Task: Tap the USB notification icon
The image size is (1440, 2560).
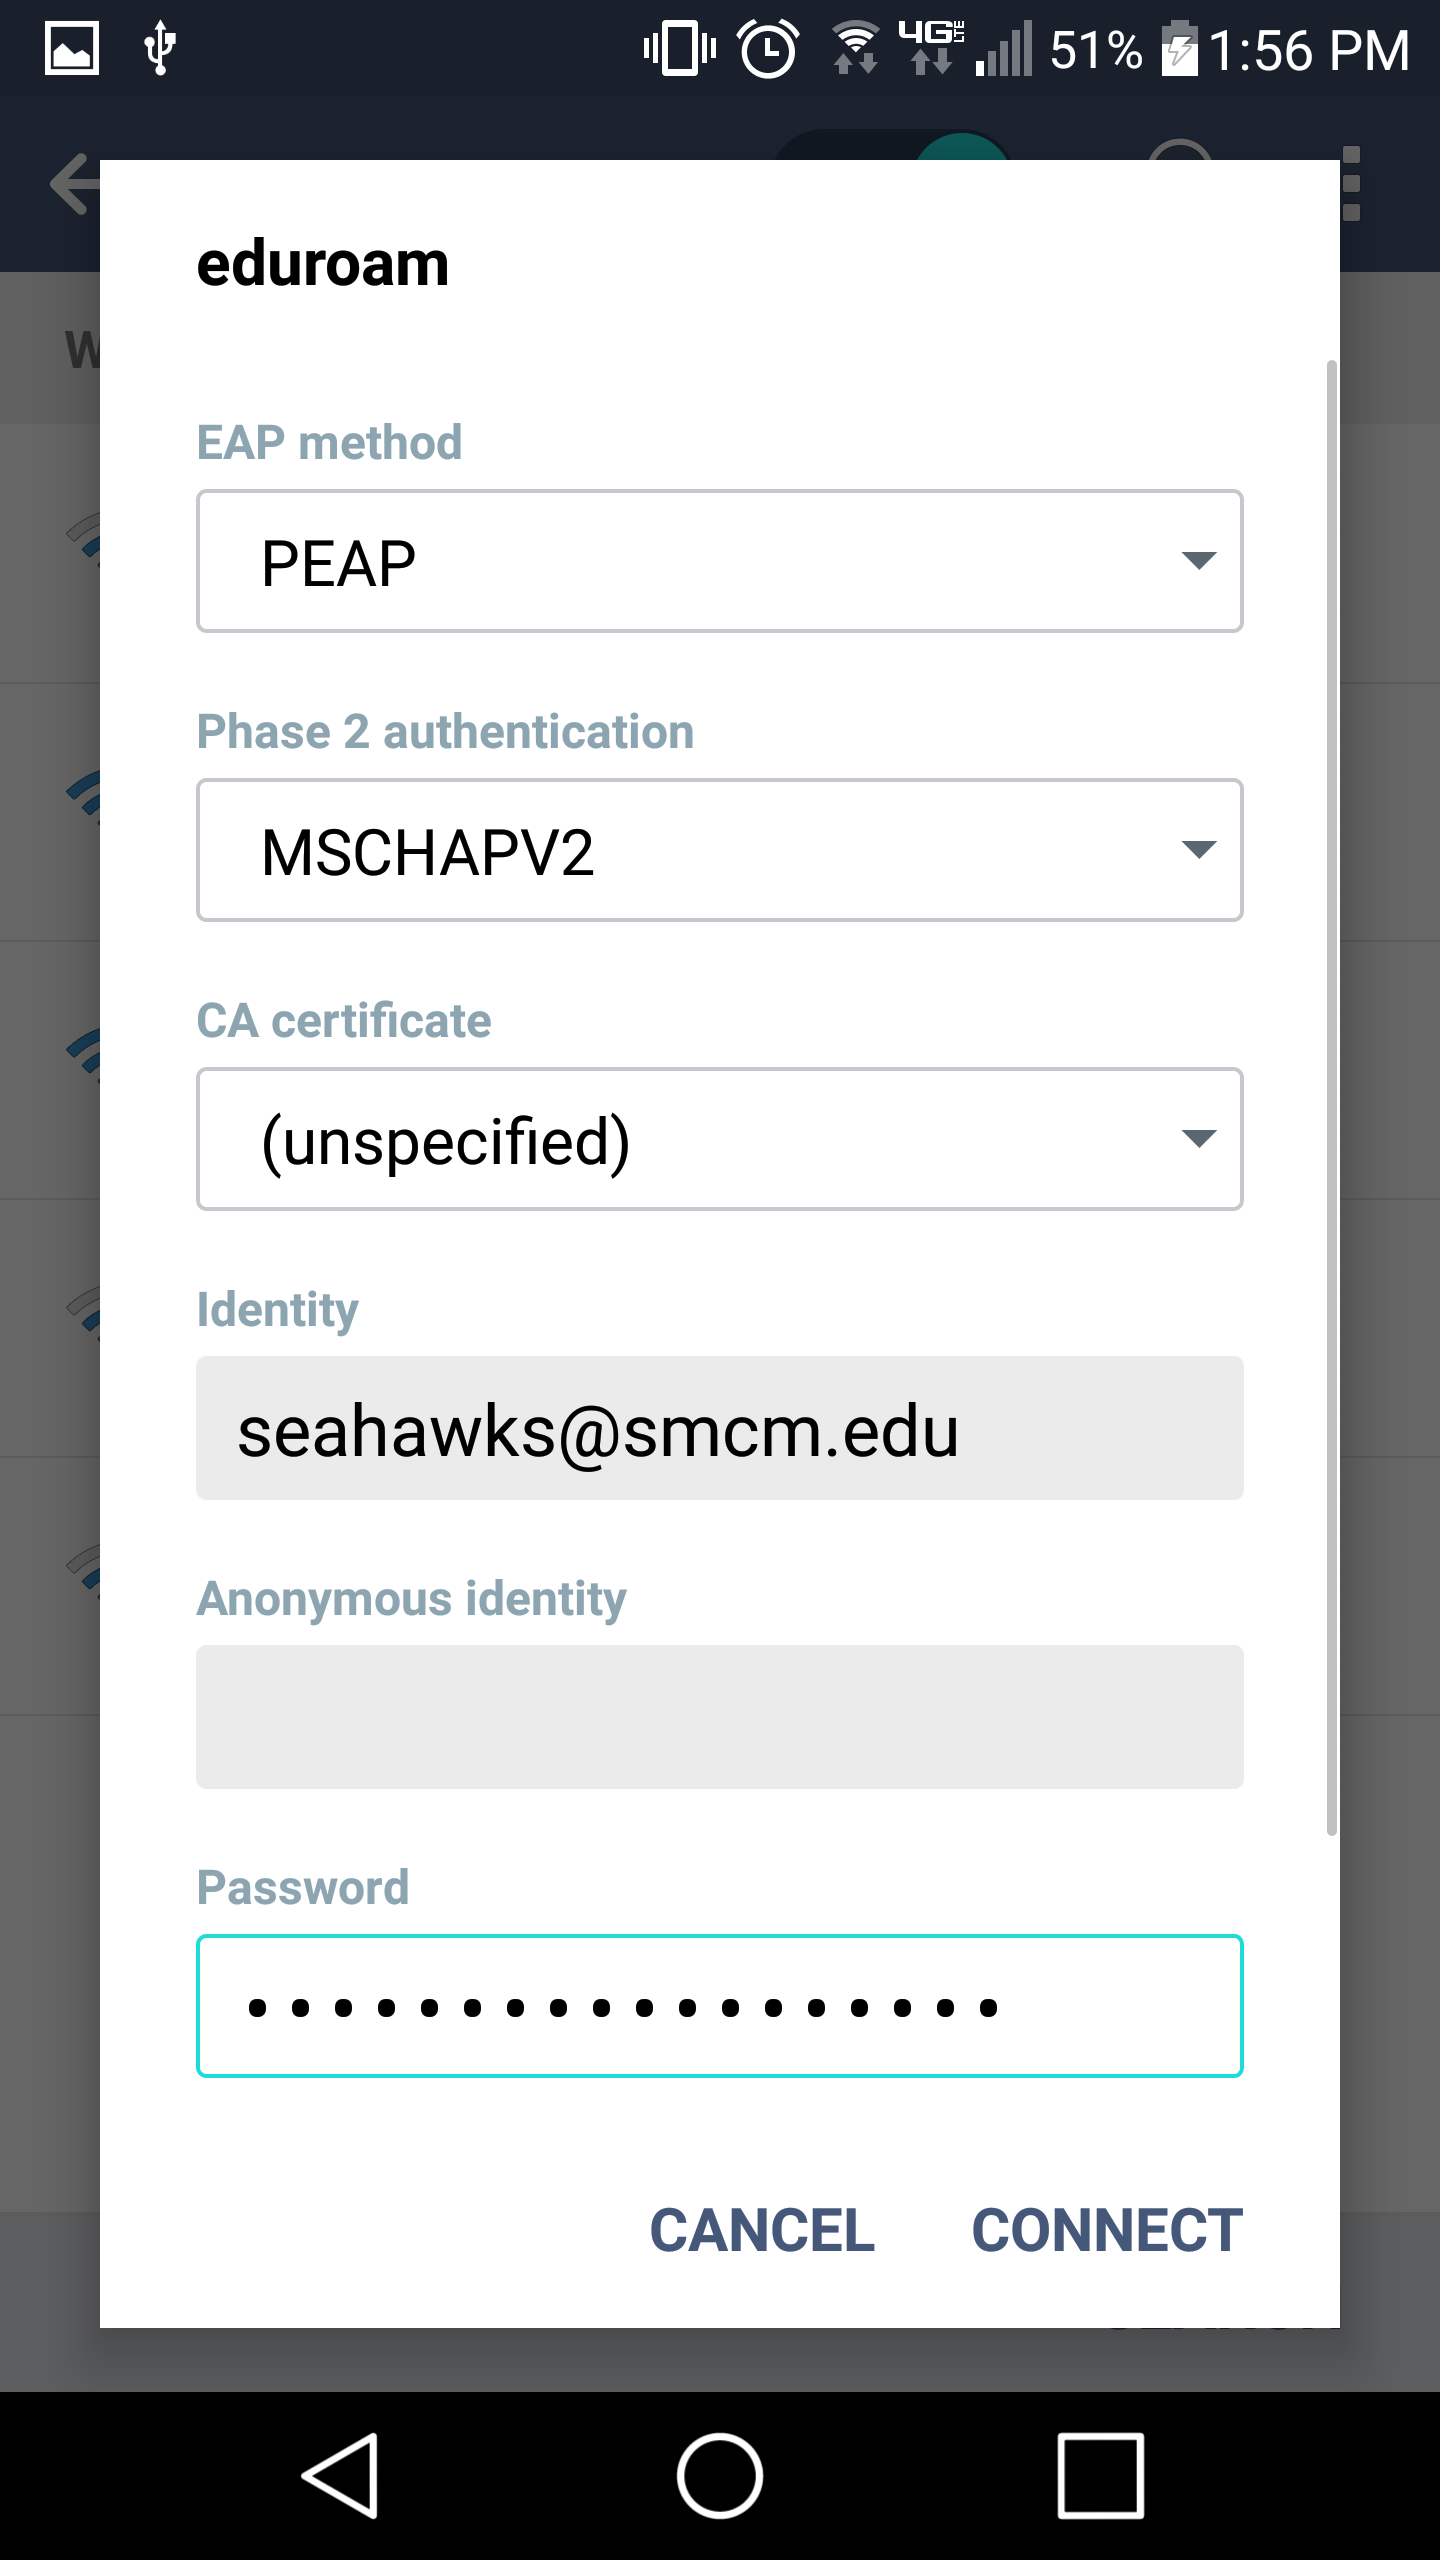Action: click(160, 48)
